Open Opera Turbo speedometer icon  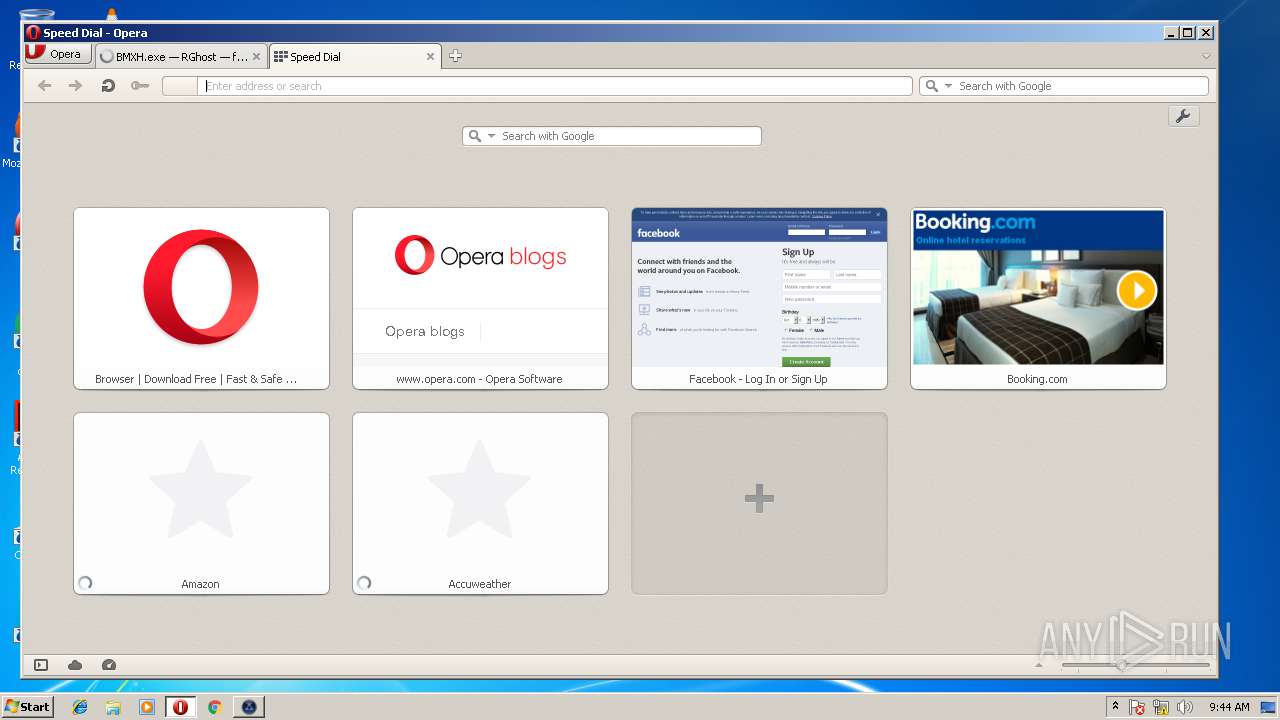click(x=109, y=665)
